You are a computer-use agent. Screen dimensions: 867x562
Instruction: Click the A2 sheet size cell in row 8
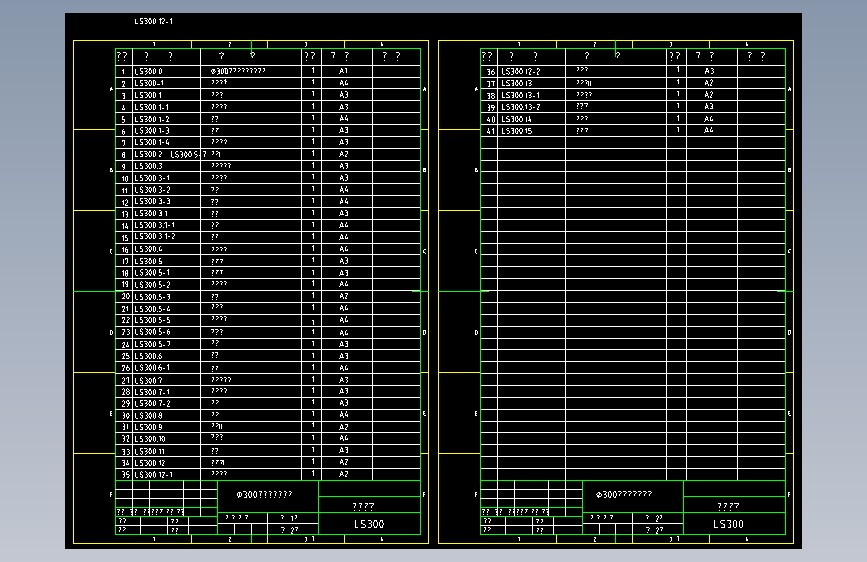[x=343, y=154]
